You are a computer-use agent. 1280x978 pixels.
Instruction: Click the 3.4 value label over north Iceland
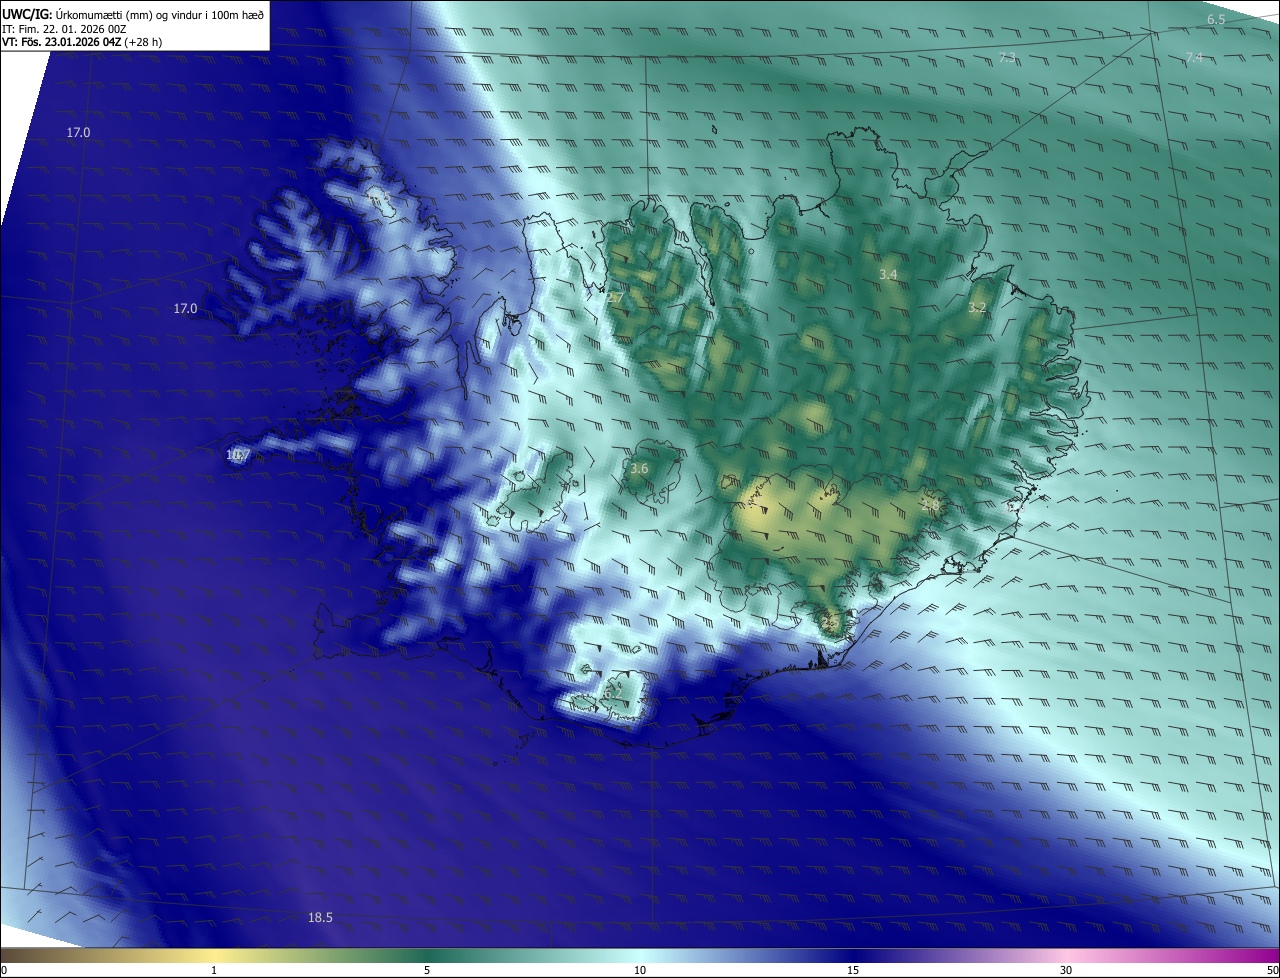888,274
